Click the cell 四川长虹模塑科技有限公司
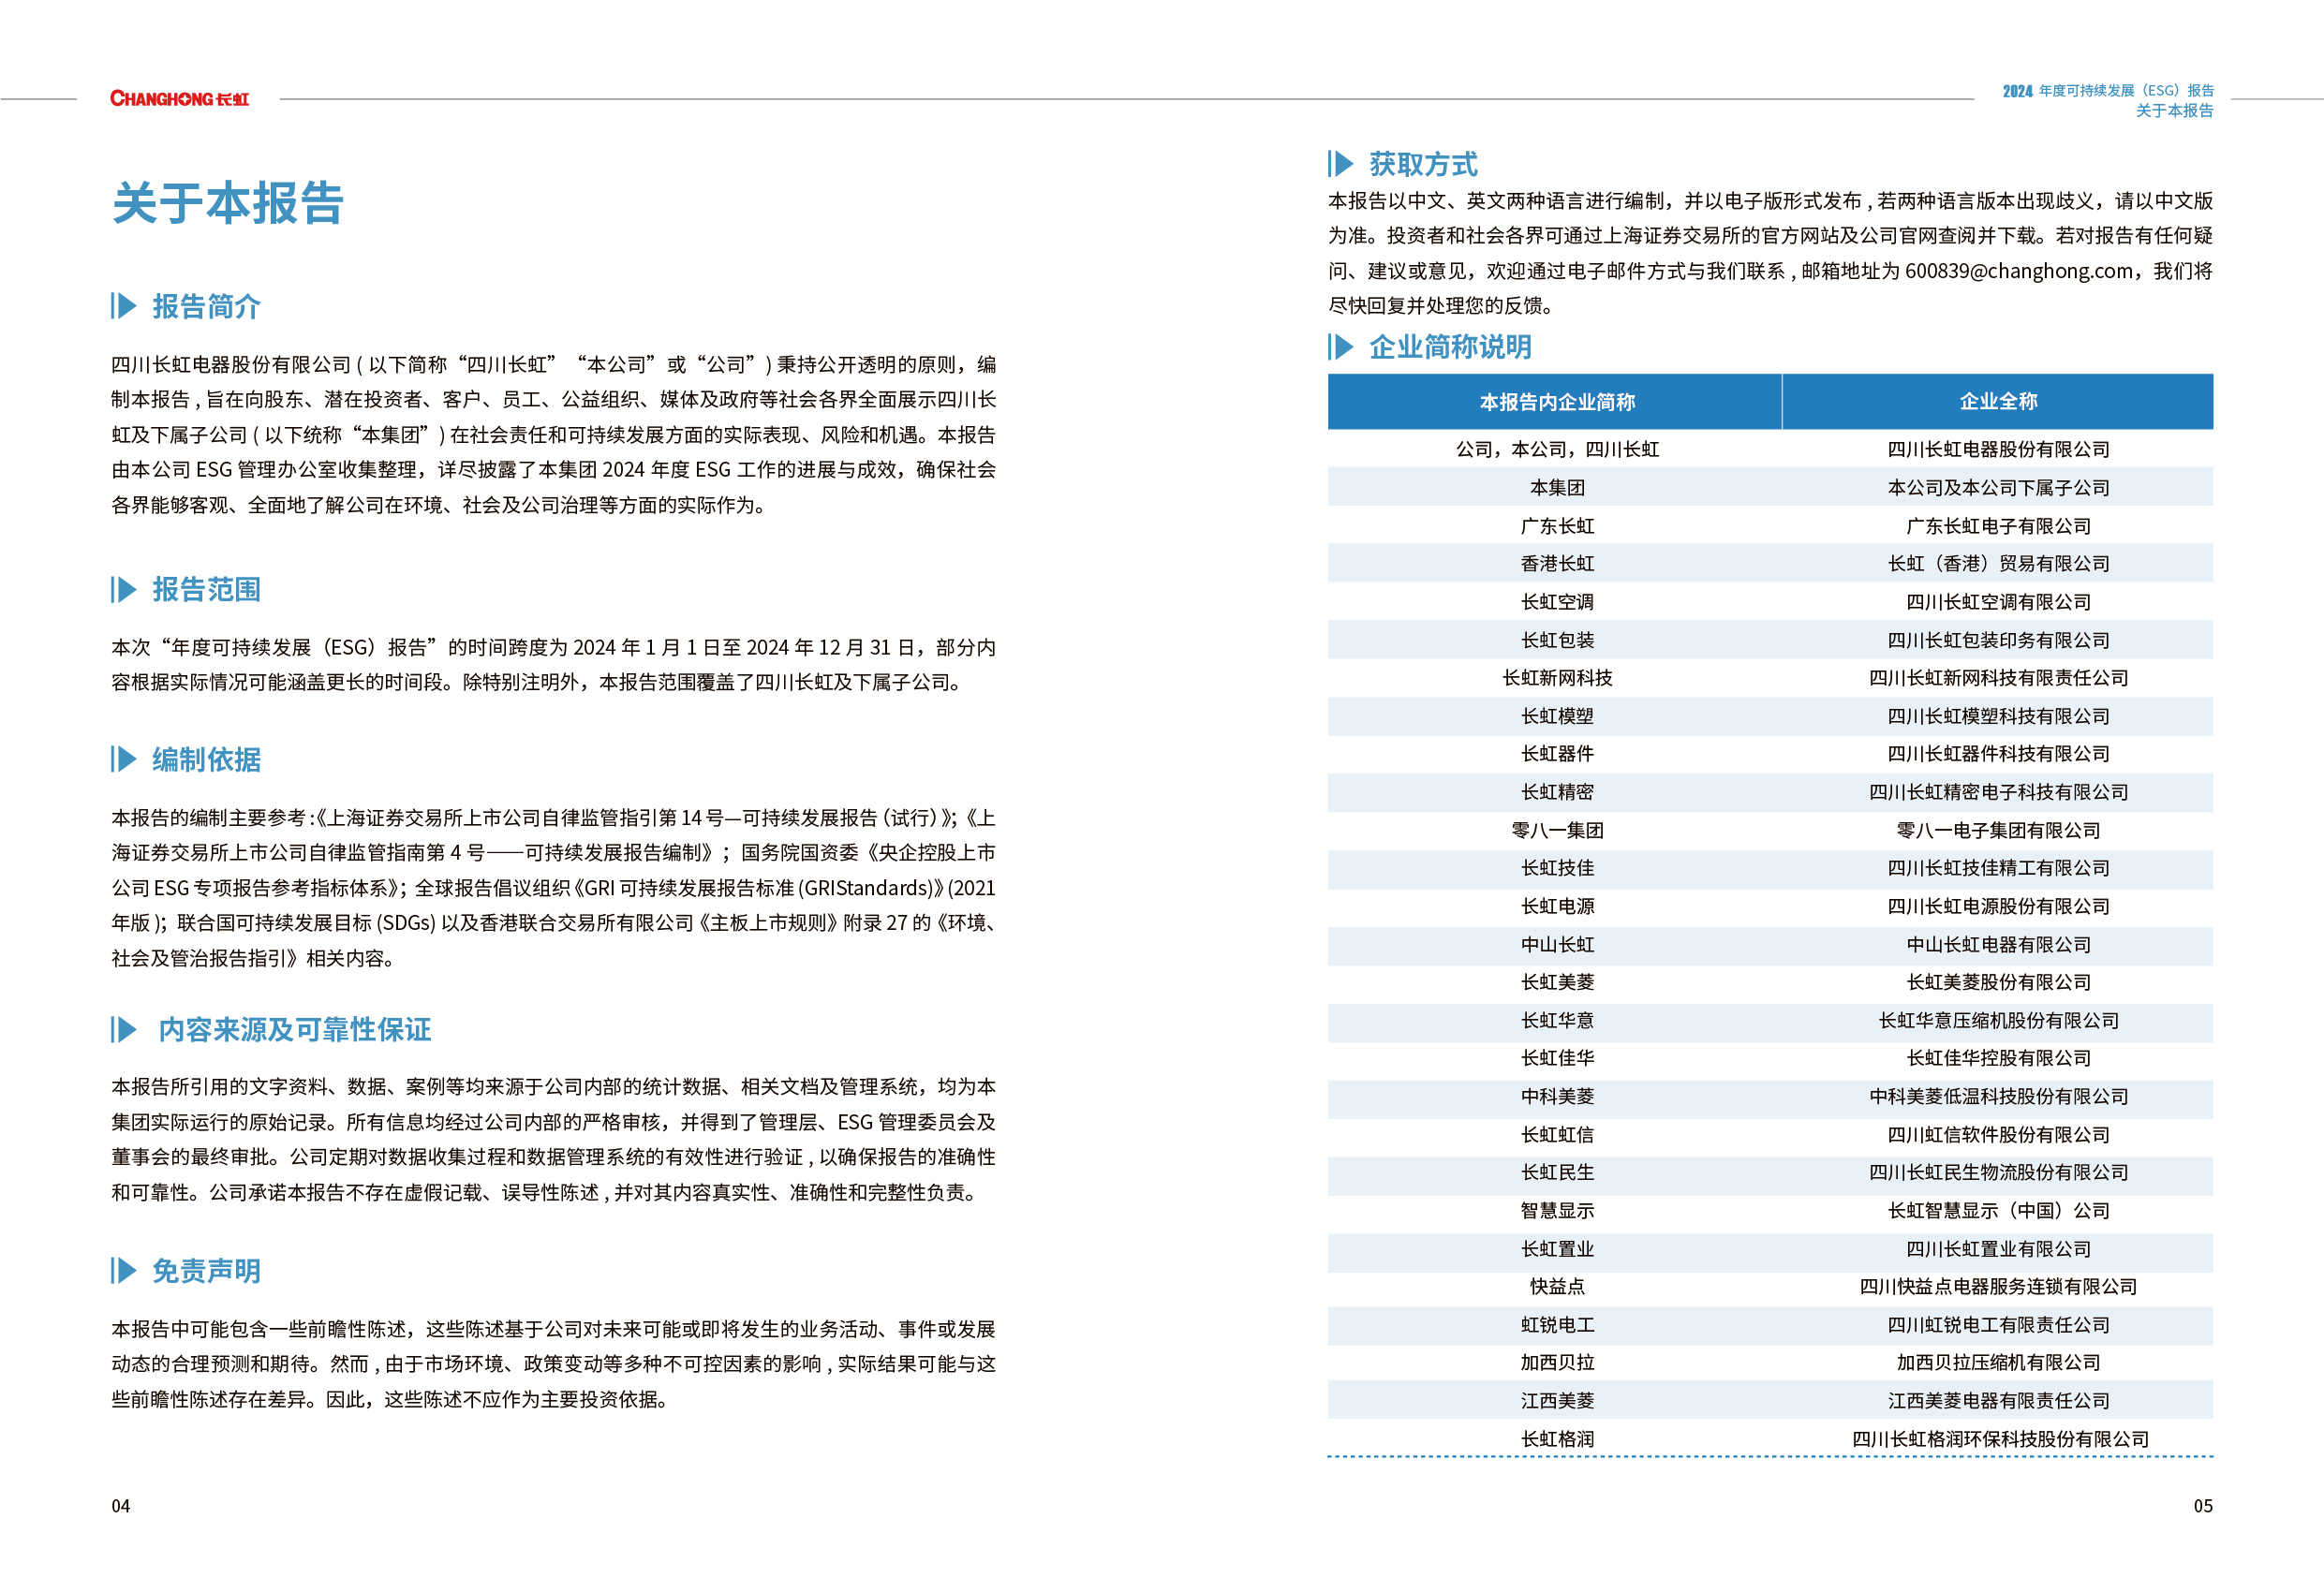Image resolution: width=2324 pixels, height=1577 pixels. (x=1998, y=716)
